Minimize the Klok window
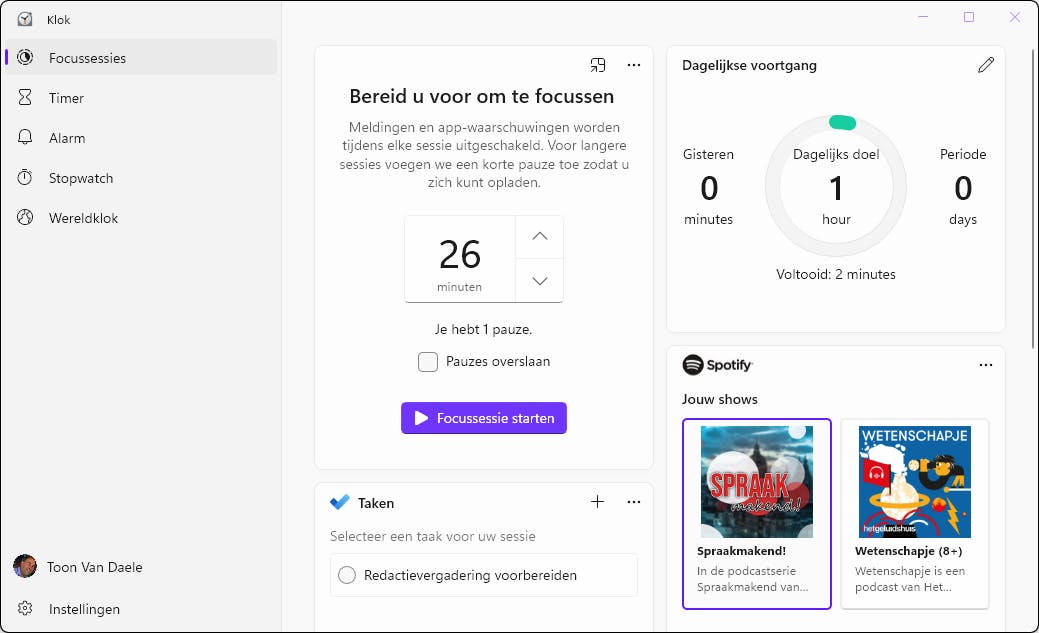 tap(923, 17)
